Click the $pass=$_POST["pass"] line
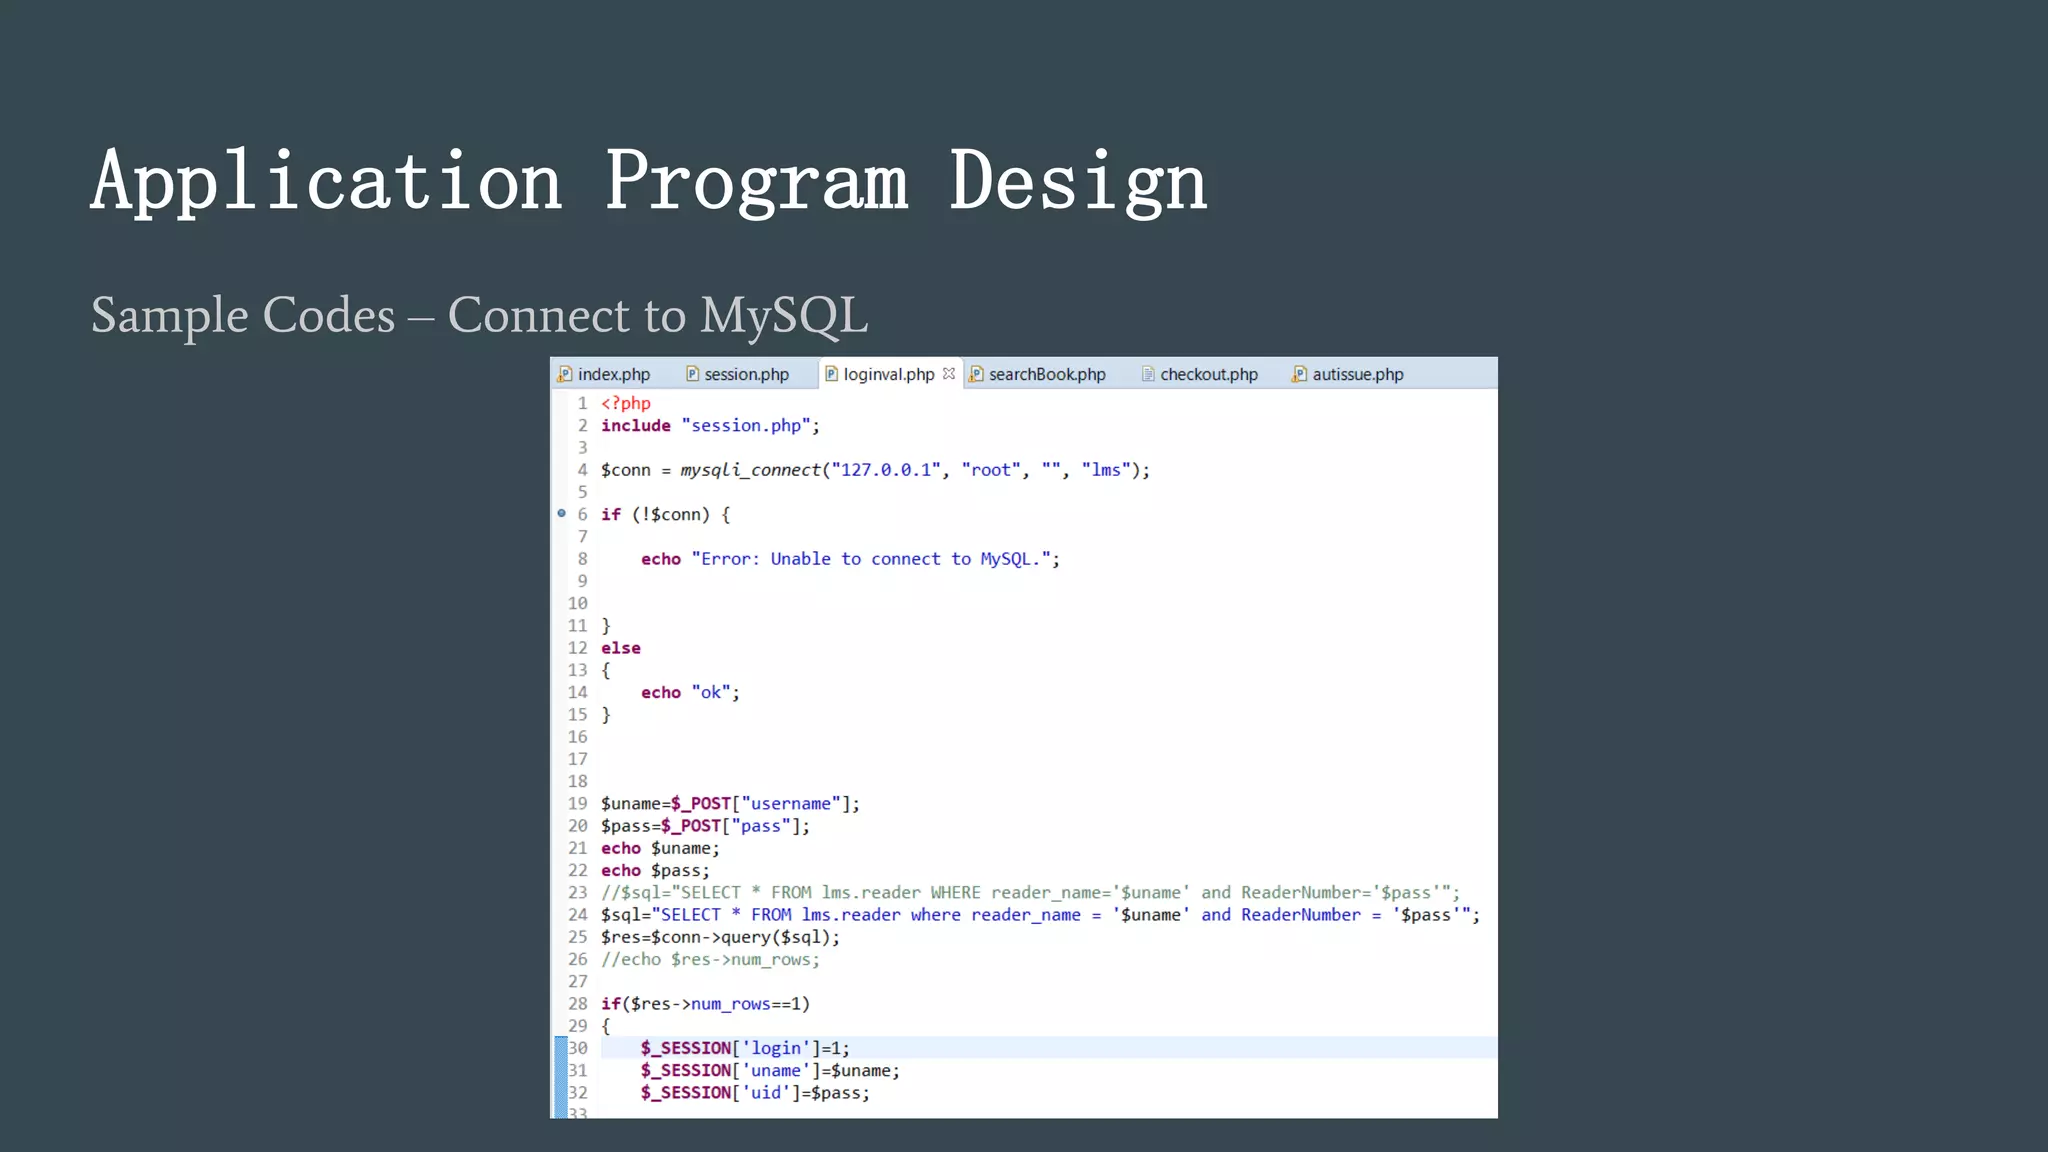This screenshot has width=2048, height=1152. click(x=705, y=826)
